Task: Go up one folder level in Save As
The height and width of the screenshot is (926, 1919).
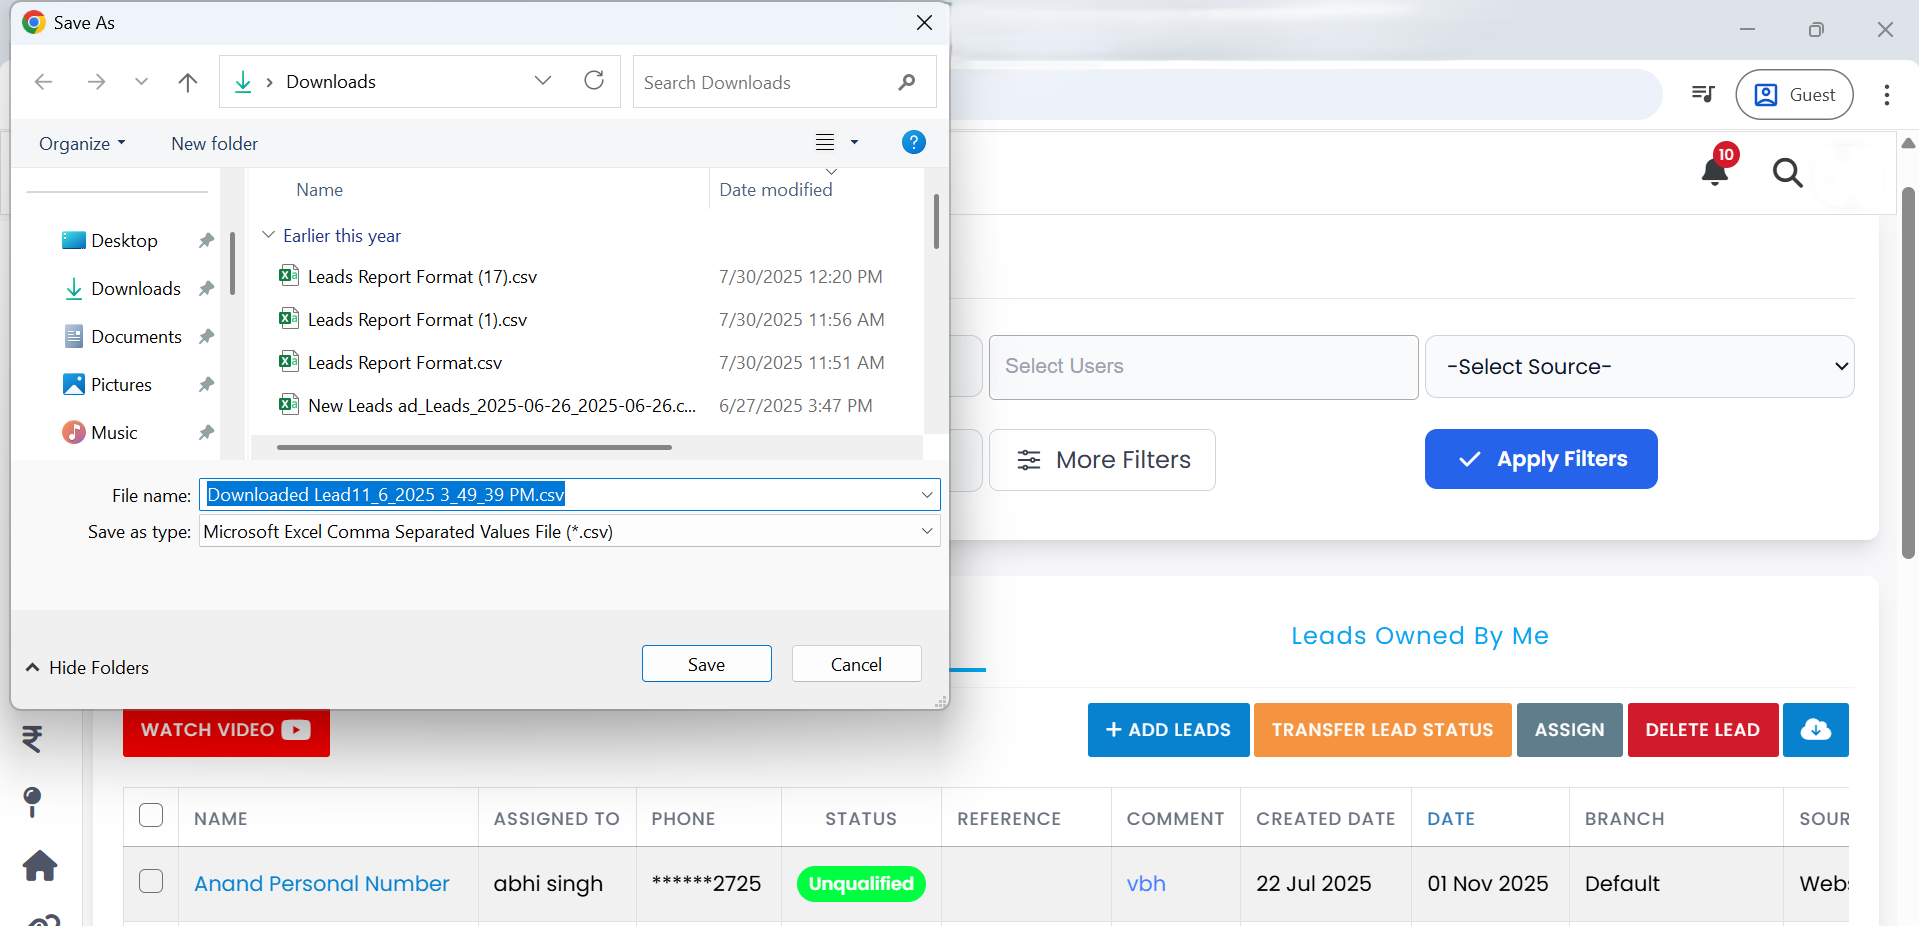Action: point(188,82)
